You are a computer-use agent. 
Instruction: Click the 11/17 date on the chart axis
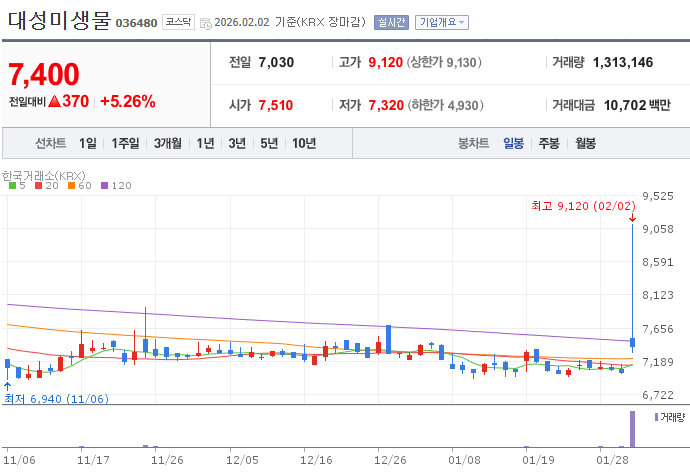(93, 460)
